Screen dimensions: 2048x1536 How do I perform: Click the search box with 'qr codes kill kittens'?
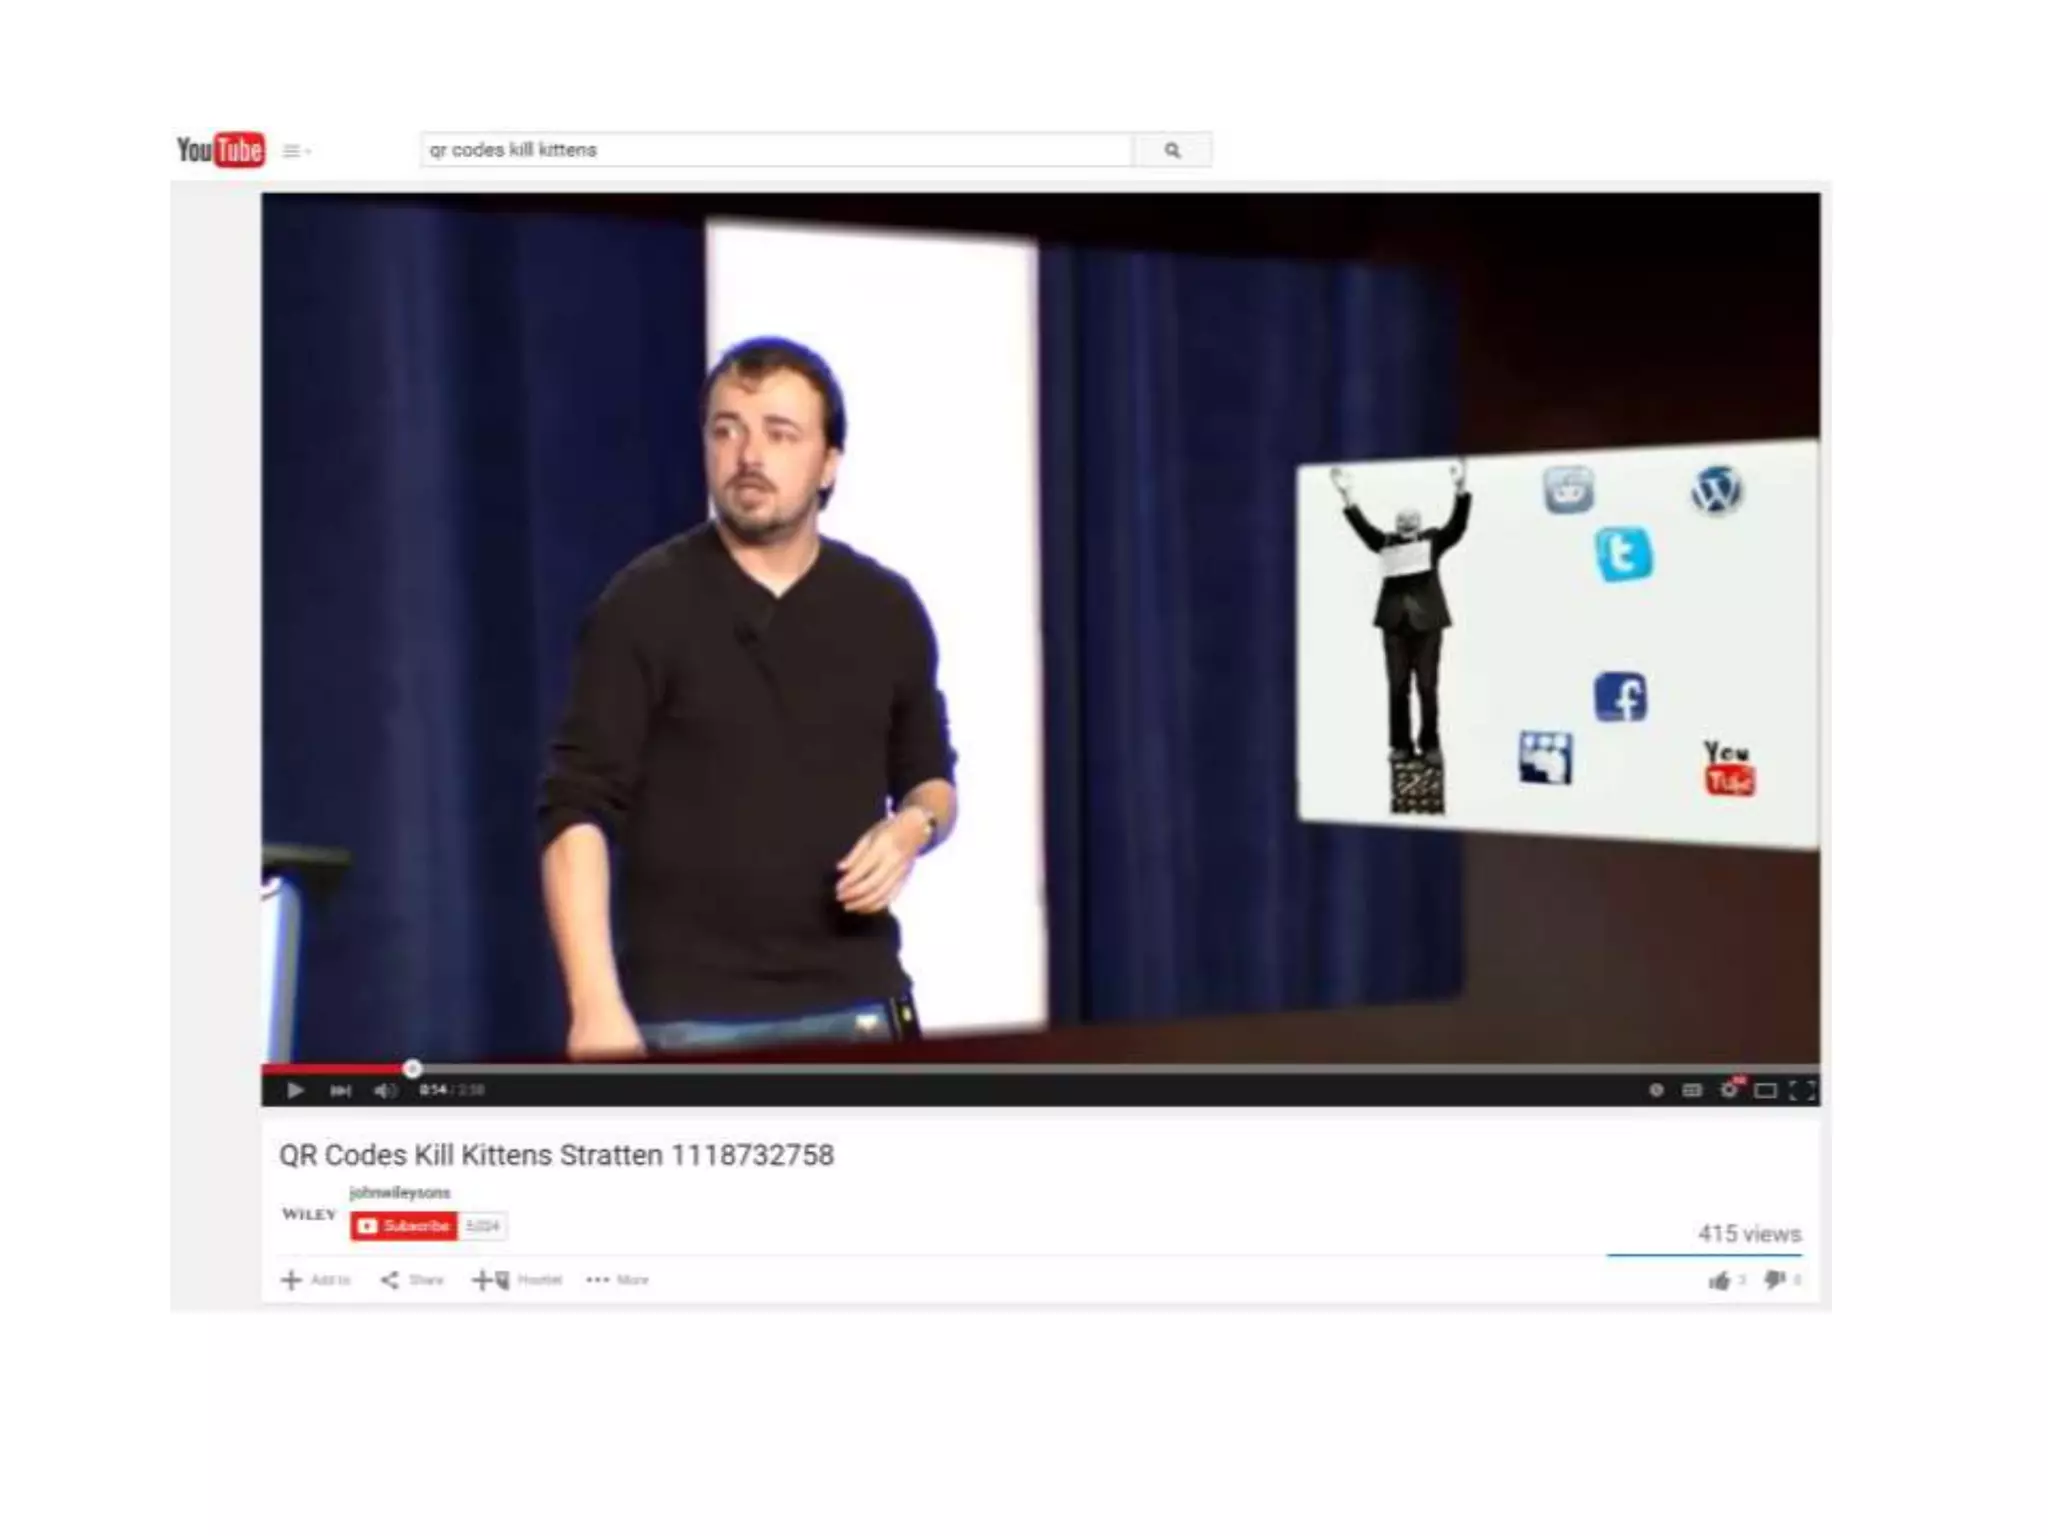pos(776,150)
